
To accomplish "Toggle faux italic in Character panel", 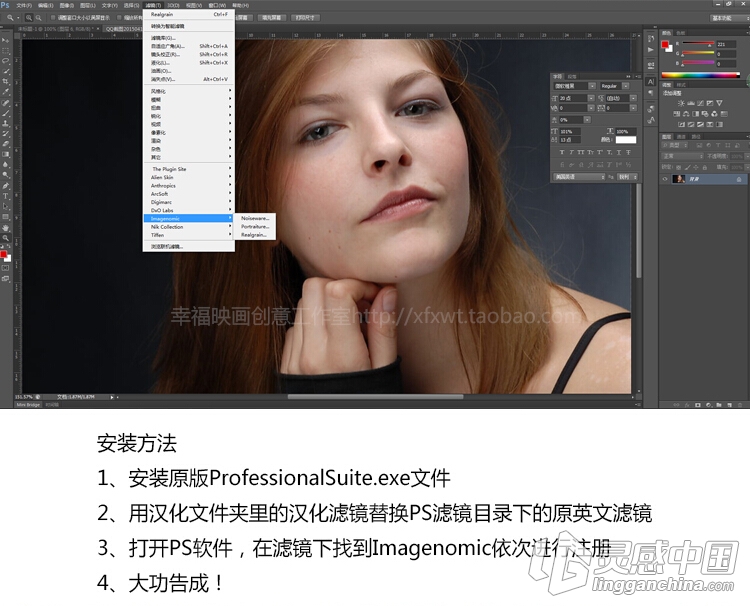I will coord(571,152).
